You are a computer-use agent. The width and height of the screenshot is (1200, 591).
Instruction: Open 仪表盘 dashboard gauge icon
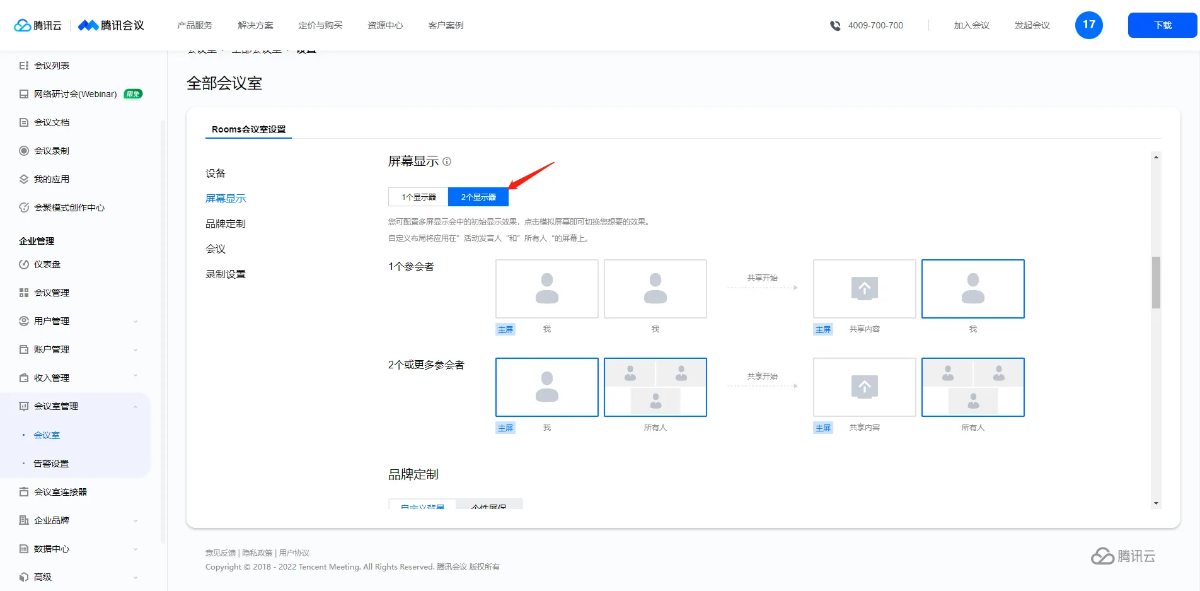(x=24, y=265)
